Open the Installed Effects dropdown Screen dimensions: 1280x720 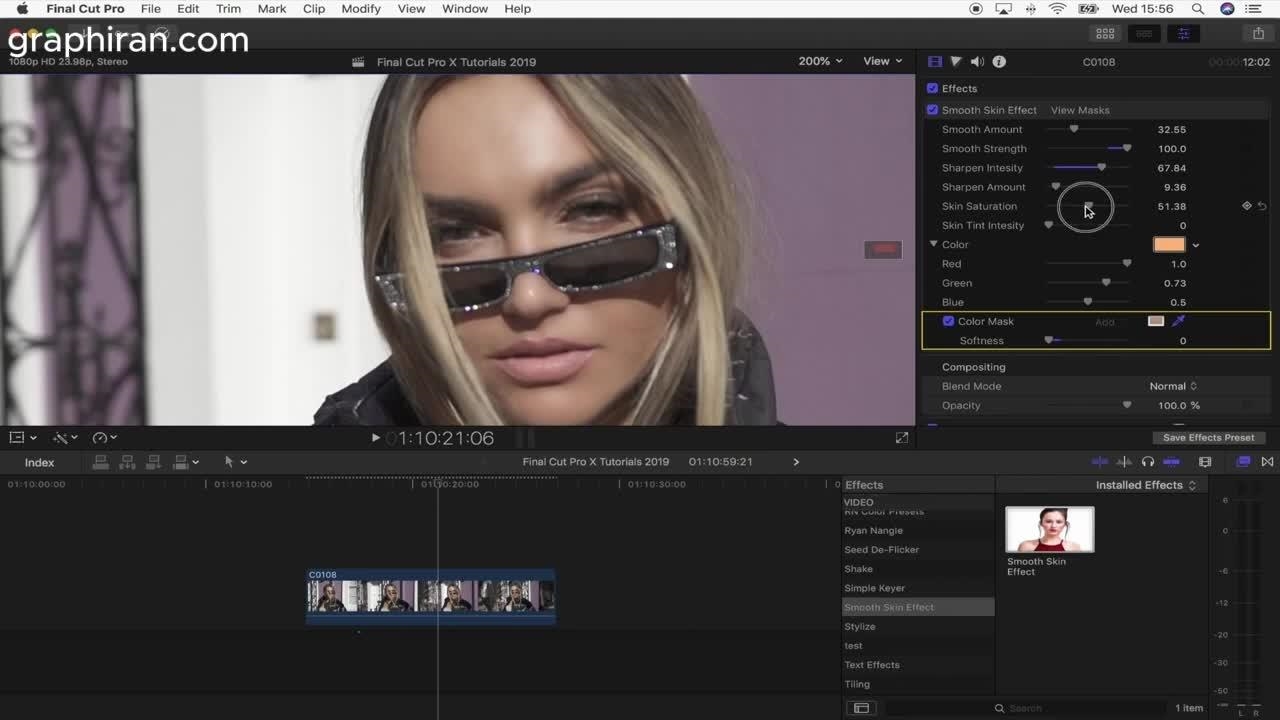[x=1145, y=485]
